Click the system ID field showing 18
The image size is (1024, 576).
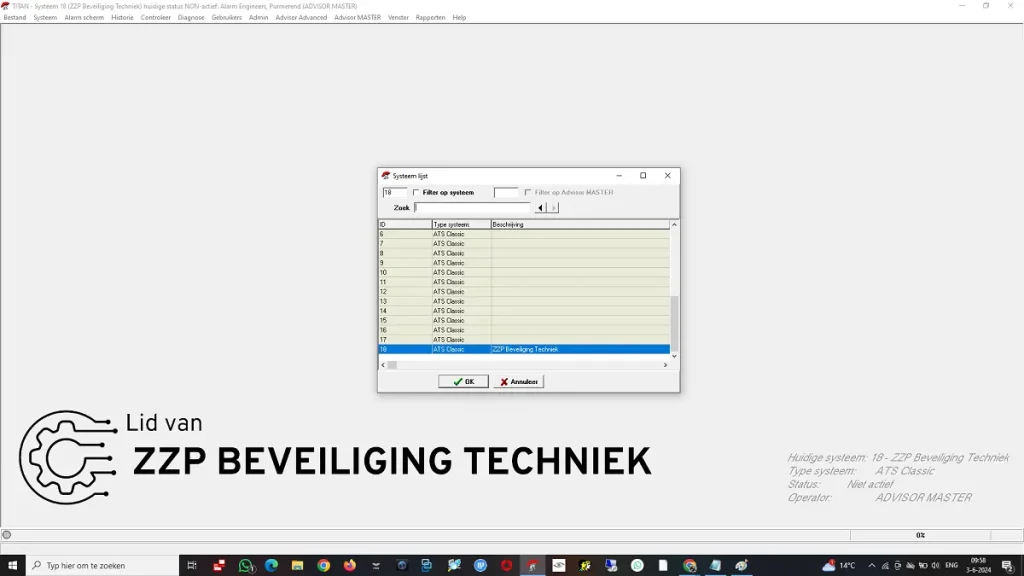coord(394,192)
